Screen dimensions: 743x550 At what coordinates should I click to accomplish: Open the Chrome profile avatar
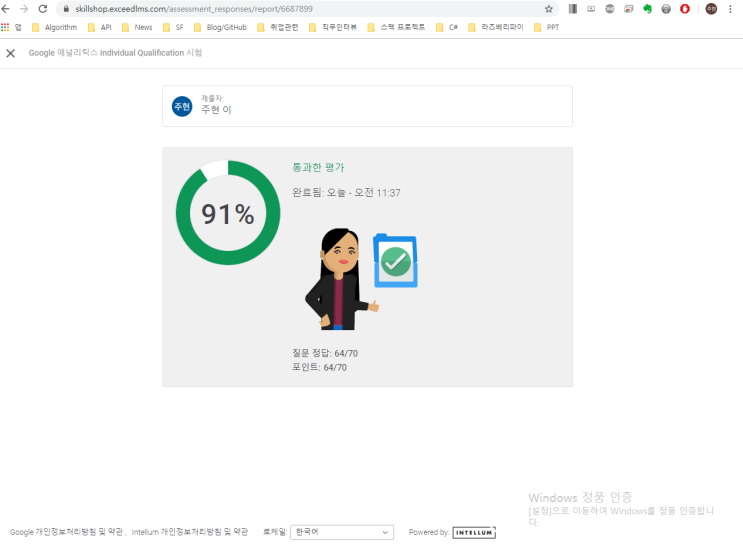point(711,9)
